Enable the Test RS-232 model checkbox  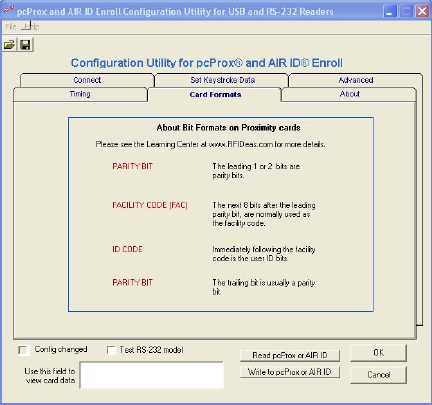tap(111, 350)
